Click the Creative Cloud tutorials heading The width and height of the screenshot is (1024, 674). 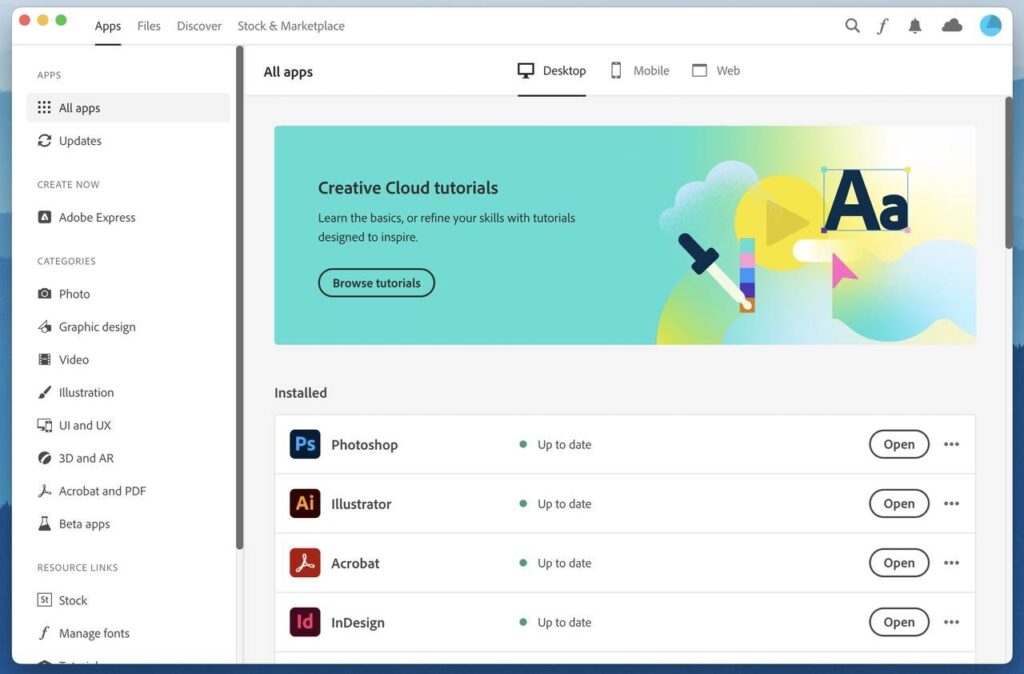click(408, 188)
